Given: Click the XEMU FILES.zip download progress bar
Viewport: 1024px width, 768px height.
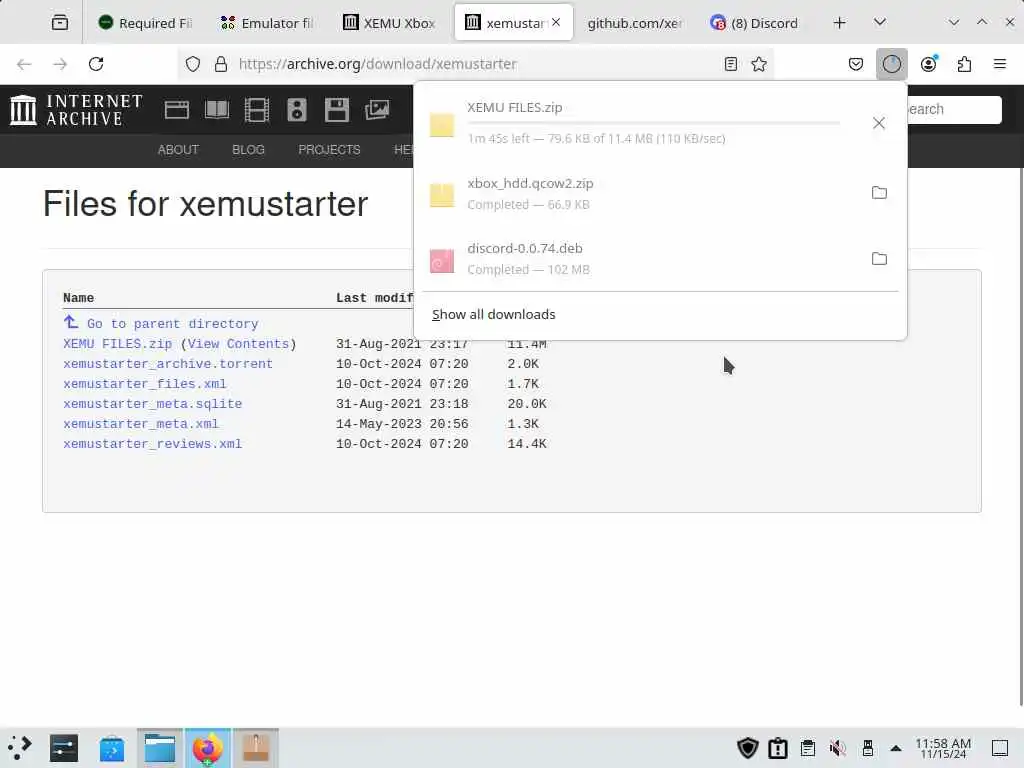Looking at the screenshot, I should pyautogui.click(x=653, y=123).
